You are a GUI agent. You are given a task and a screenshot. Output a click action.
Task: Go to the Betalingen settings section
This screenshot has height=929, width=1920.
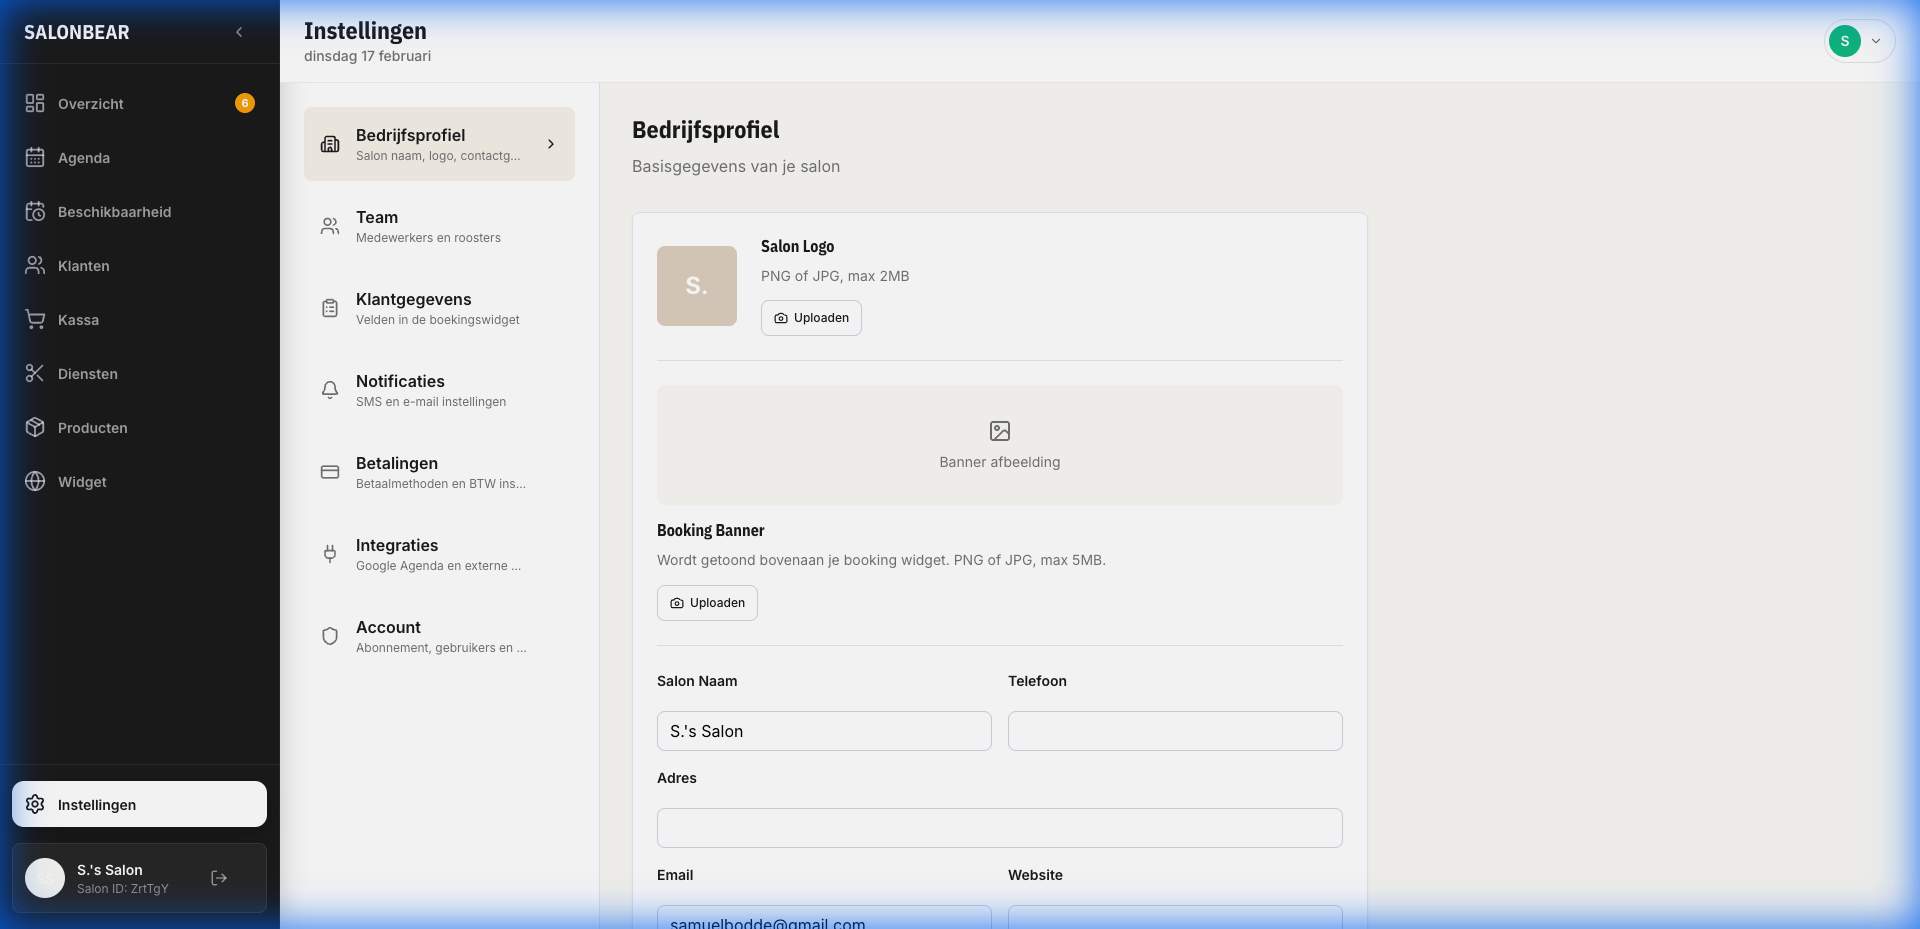(439, 472)
